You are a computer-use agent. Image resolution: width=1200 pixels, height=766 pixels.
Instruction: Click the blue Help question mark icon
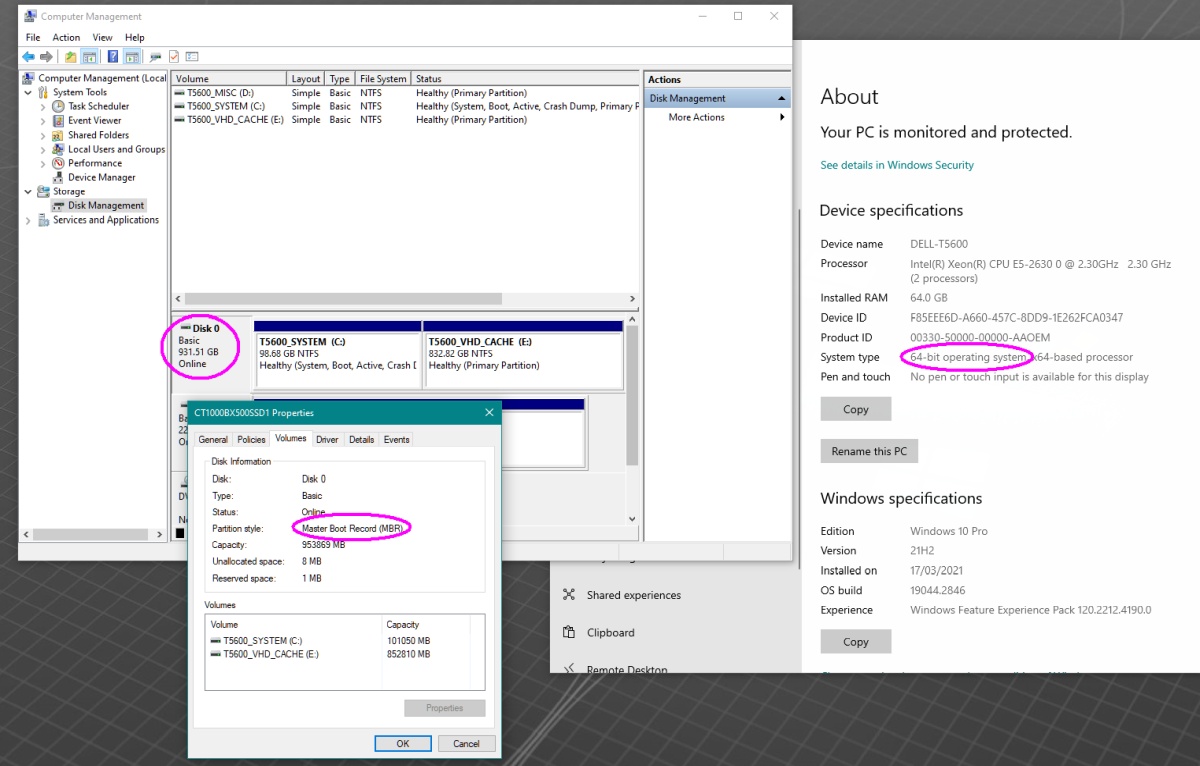pos(113,57)
